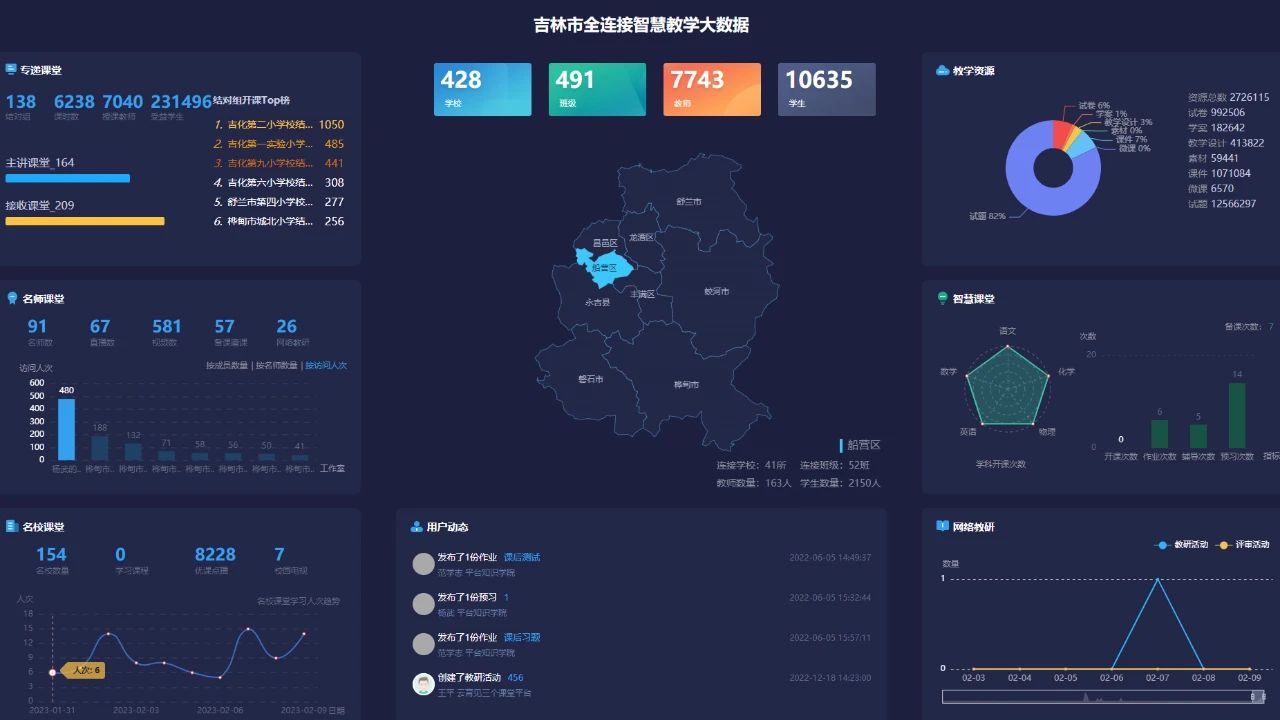Switch chart to 按成员数量
Viewport: 1280px width, 720px height.
(227, 366)
